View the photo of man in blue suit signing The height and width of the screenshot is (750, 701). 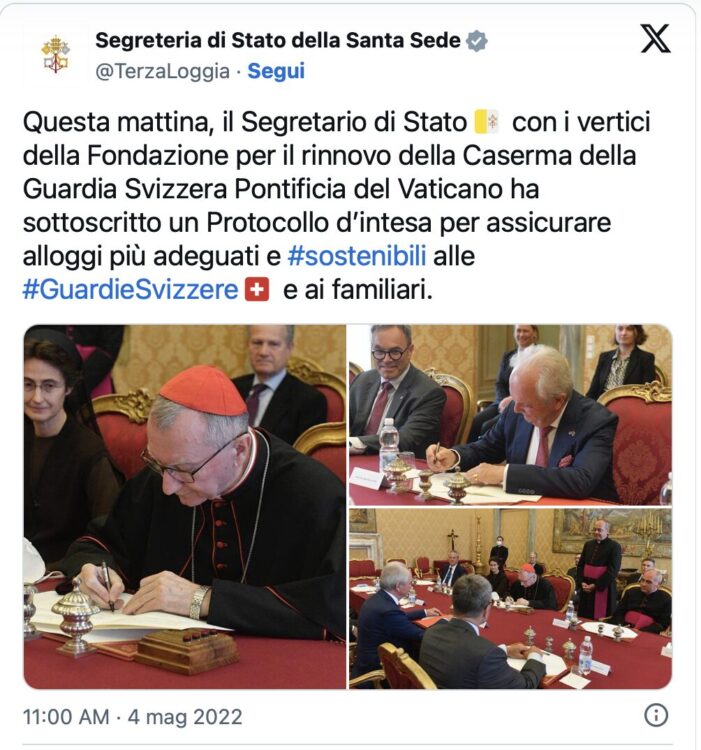[510, 415]
